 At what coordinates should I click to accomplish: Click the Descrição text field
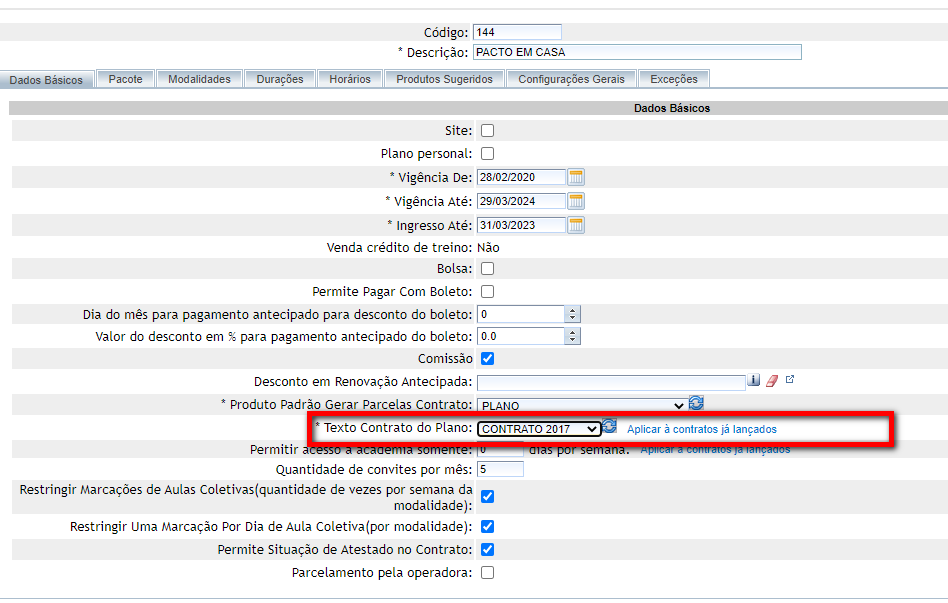click(636, 52)
